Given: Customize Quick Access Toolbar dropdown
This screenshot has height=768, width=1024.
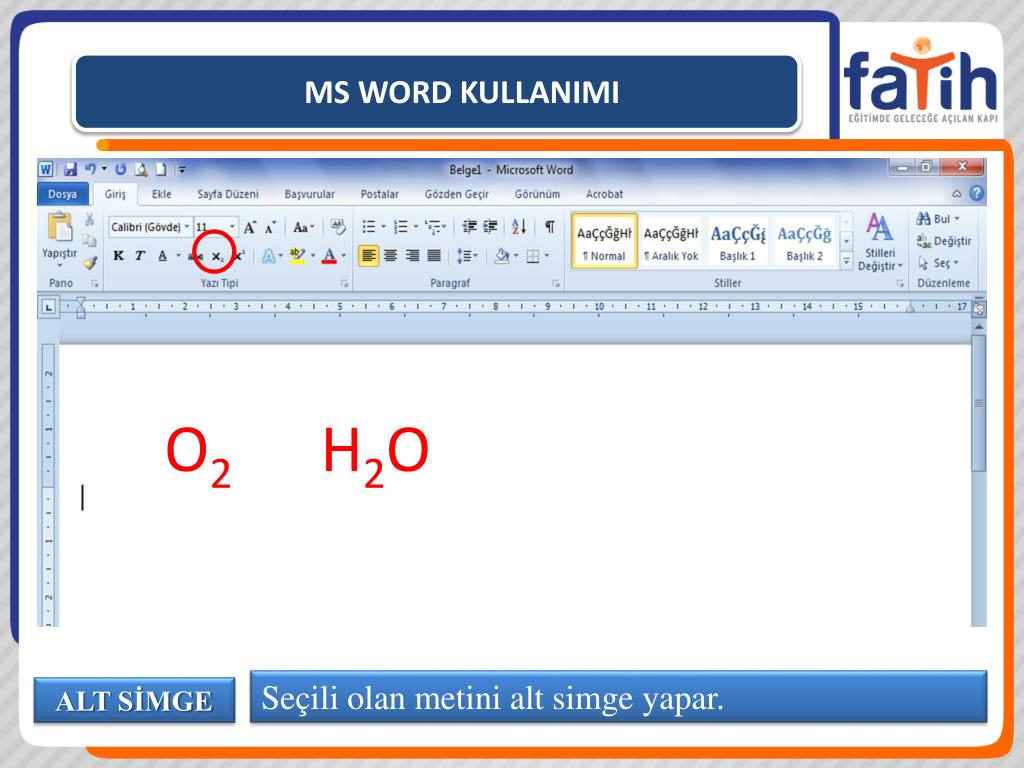Looking at the screenshot, I should [x=182, y=170].
